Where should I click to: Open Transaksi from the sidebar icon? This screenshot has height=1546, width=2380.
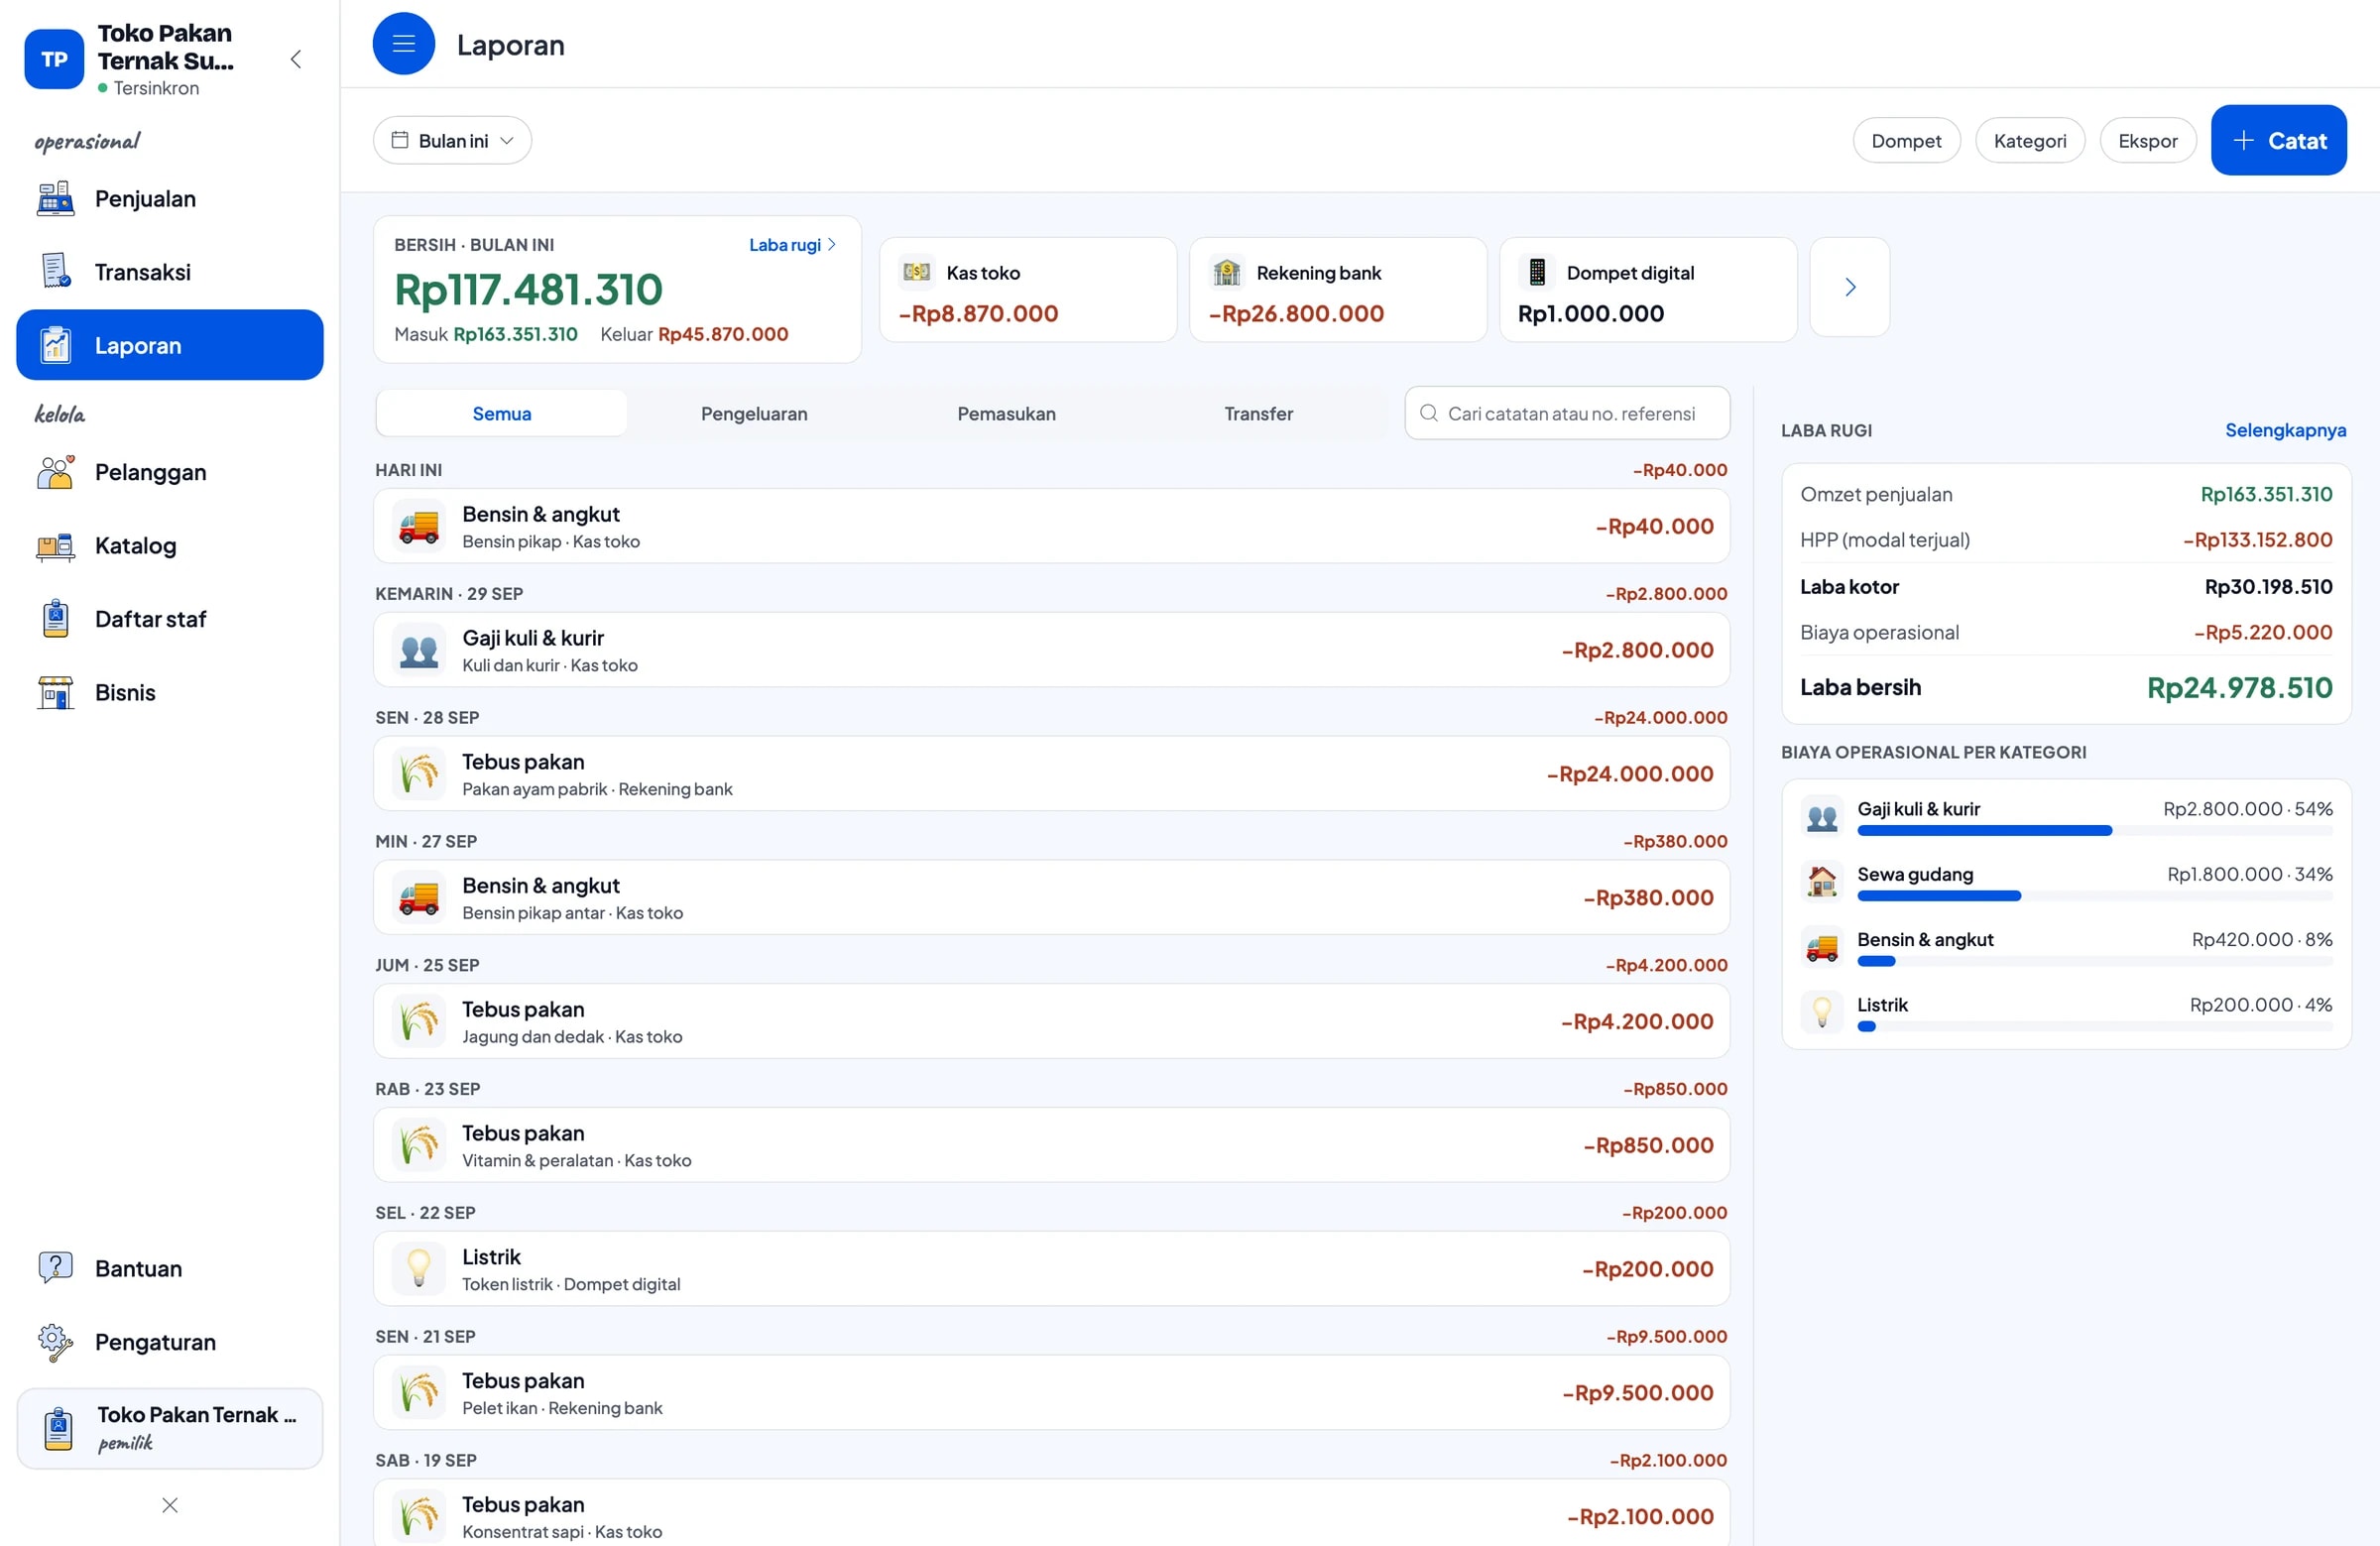55,271
